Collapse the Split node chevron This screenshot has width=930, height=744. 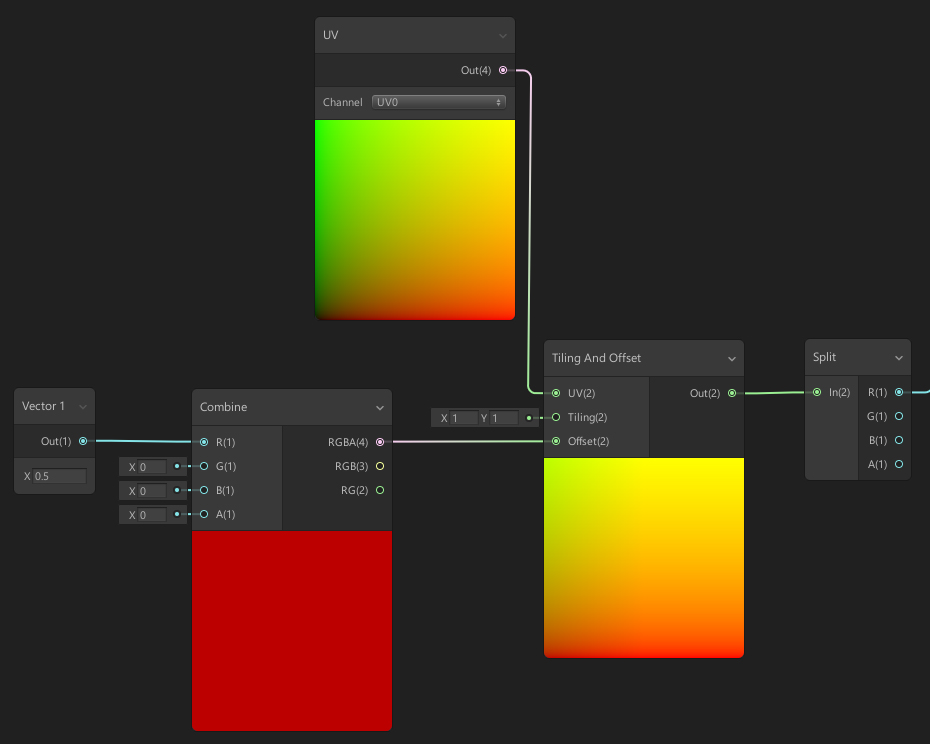(899, 358)
